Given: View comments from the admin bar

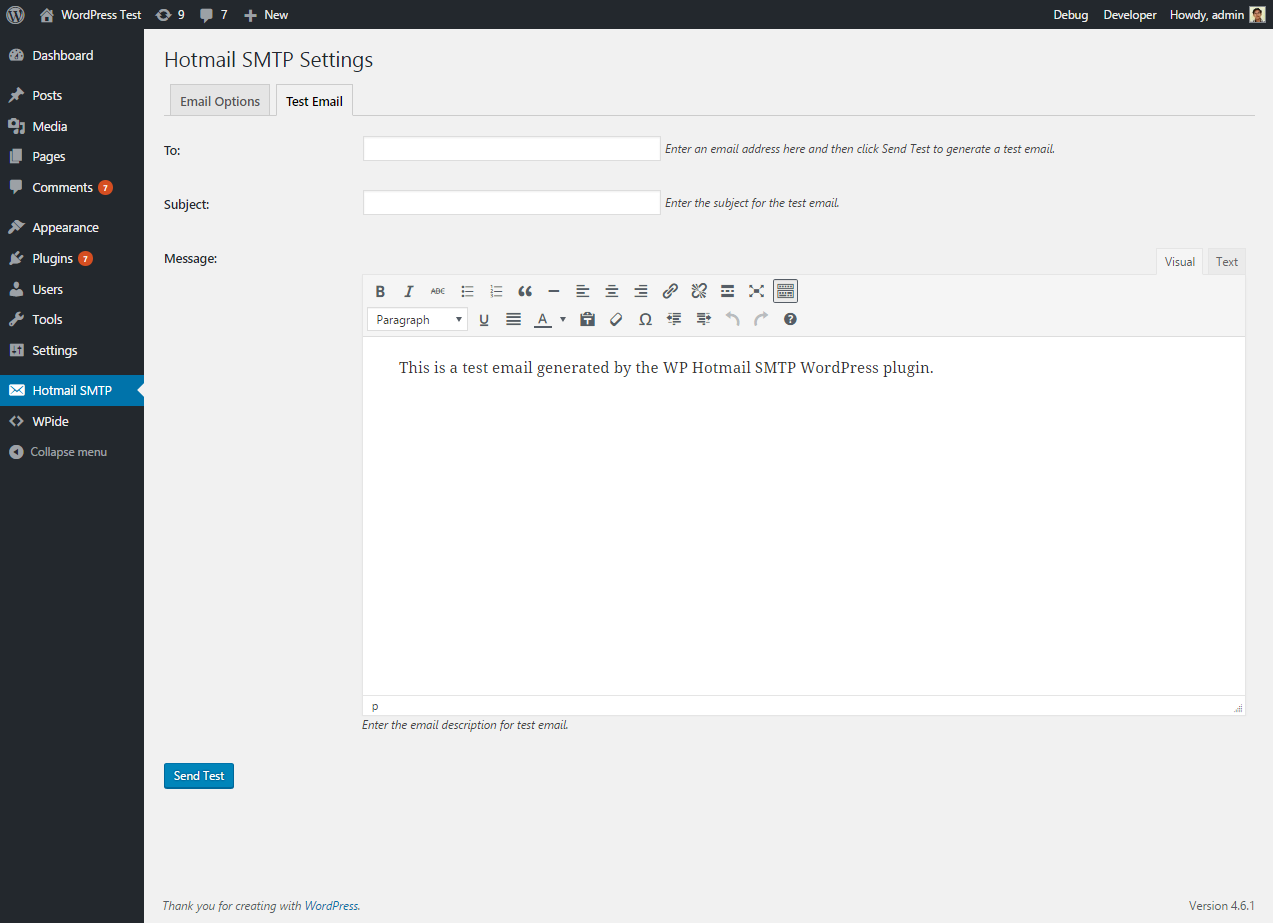Looking at the screenshot, I should click(213, 14).
